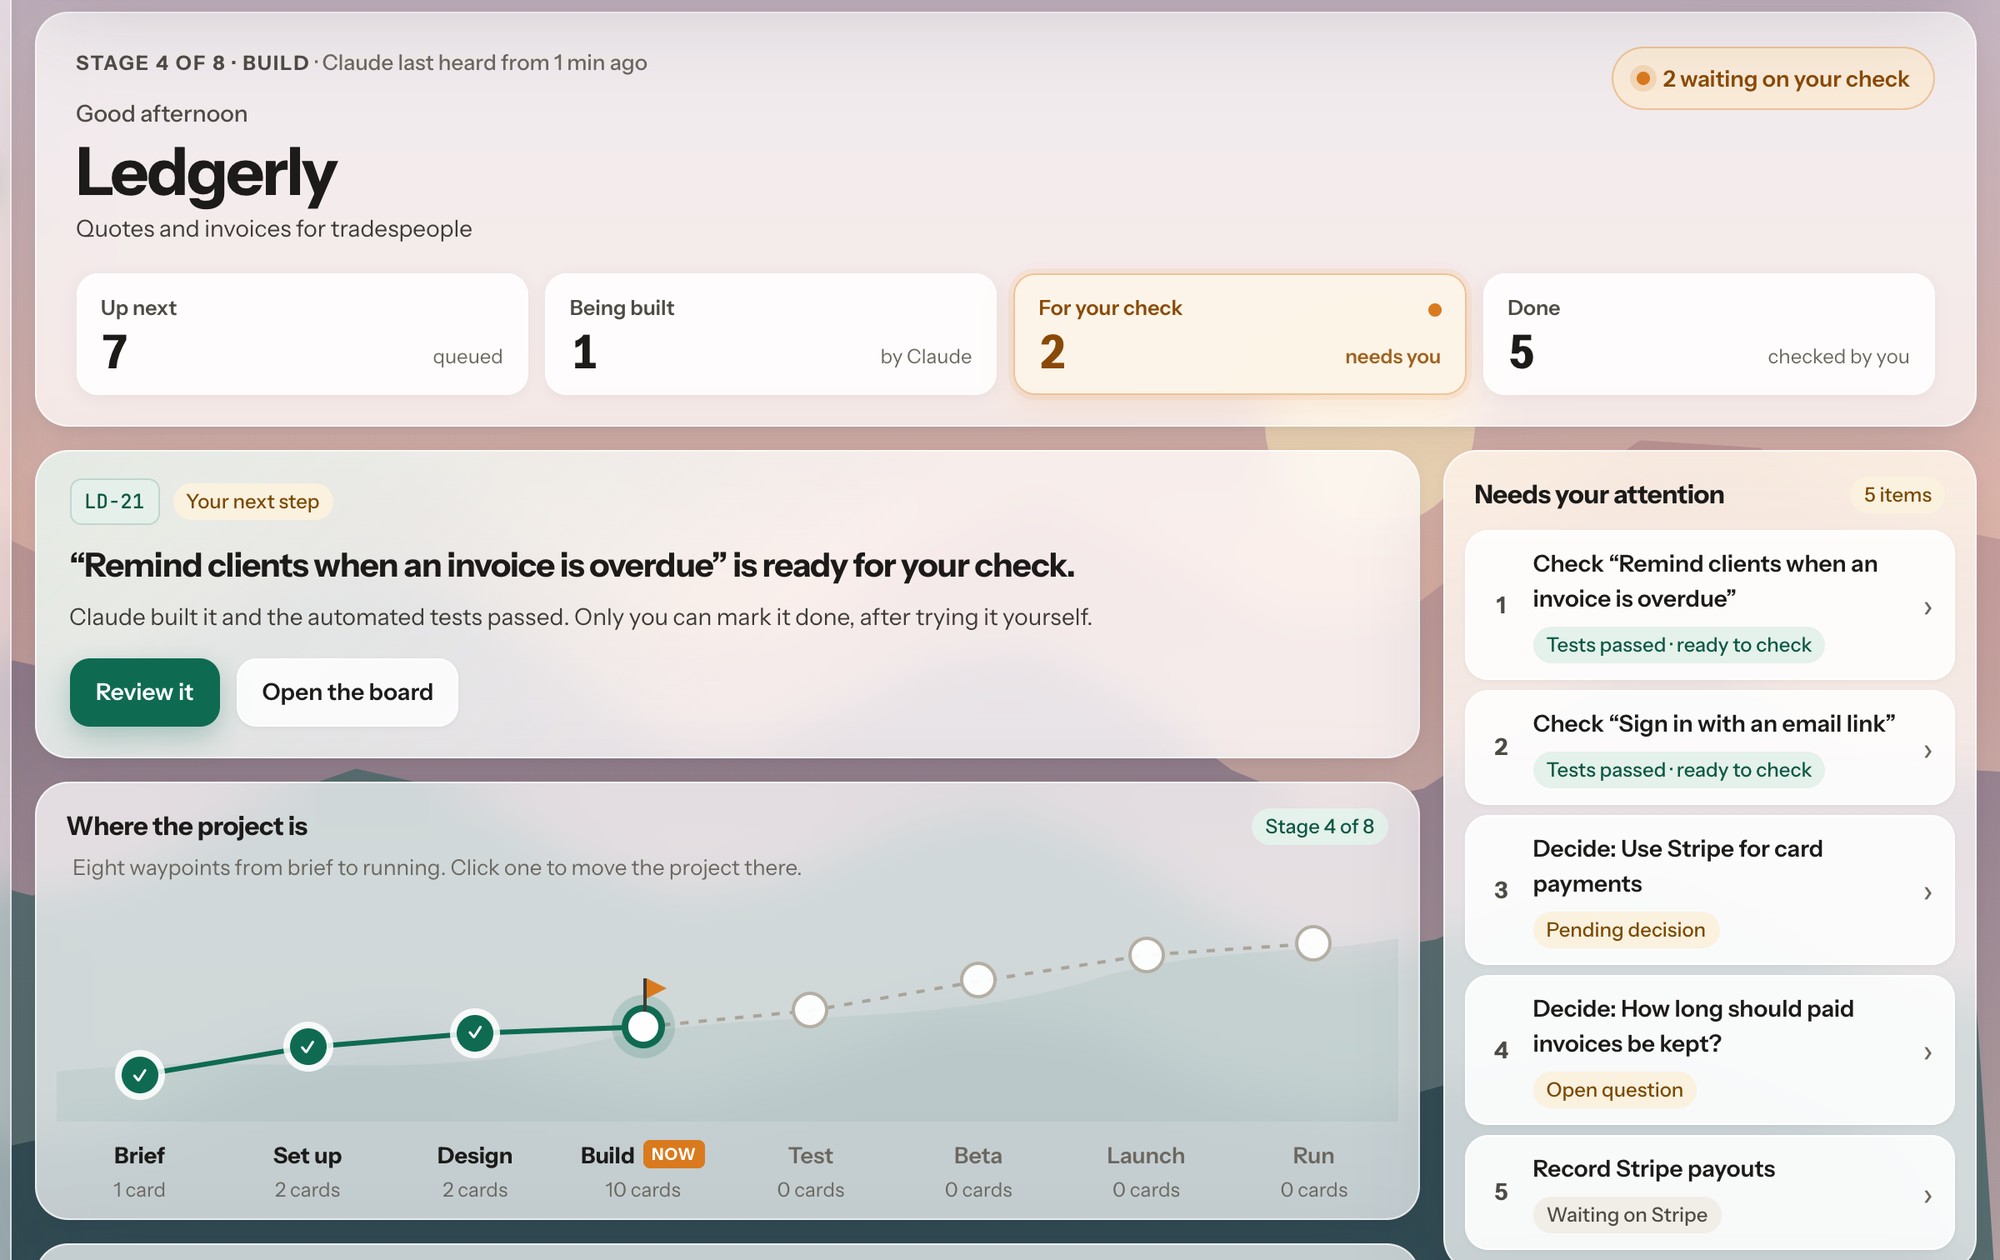Open the Up next queued card
This screenshot has height=1260, width=2000.
pos(302,334)
